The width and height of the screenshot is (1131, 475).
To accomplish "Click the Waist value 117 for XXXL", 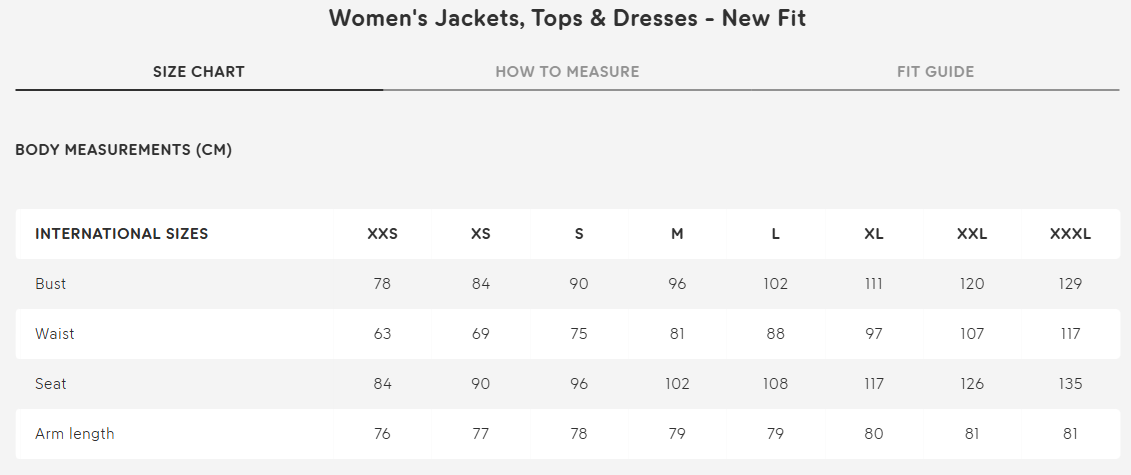I will pyautogui.click(x=1070, y=334).
